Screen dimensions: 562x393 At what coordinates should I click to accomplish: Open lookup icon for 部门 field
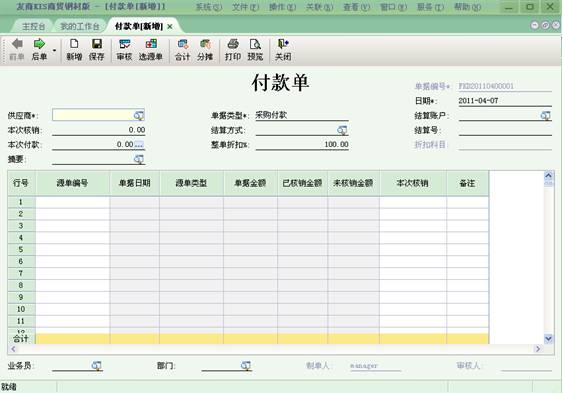tap(246, 365)
